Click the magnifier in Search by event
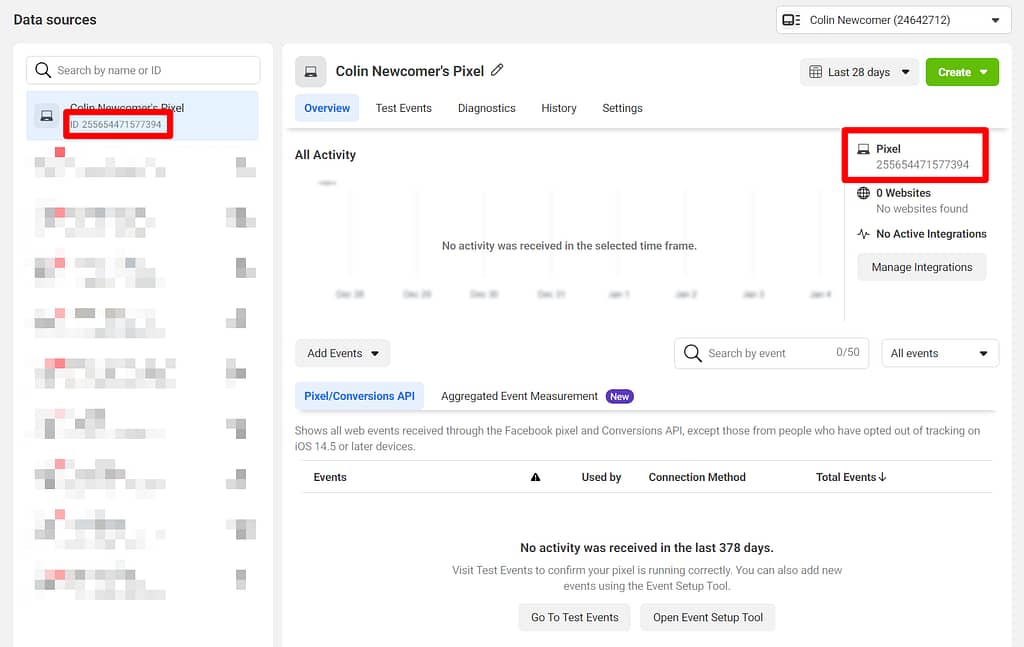The width and height of the screenshot is (1024, 647). [x=692, y=353]
